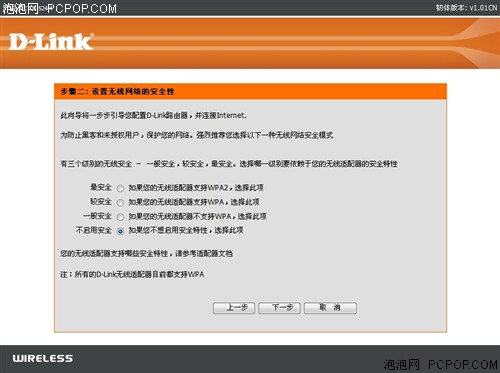Select the 不启用安全 radio option
The width and height of the screenshot is (500, 373).
pos(120,231)
